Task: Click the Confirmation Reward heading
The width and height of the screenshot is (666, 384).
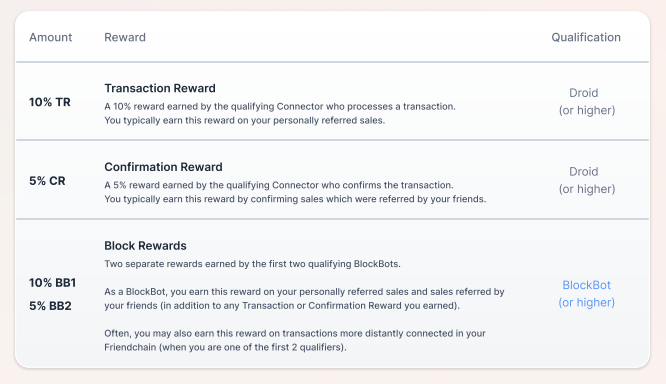Action: coord(164,167)
